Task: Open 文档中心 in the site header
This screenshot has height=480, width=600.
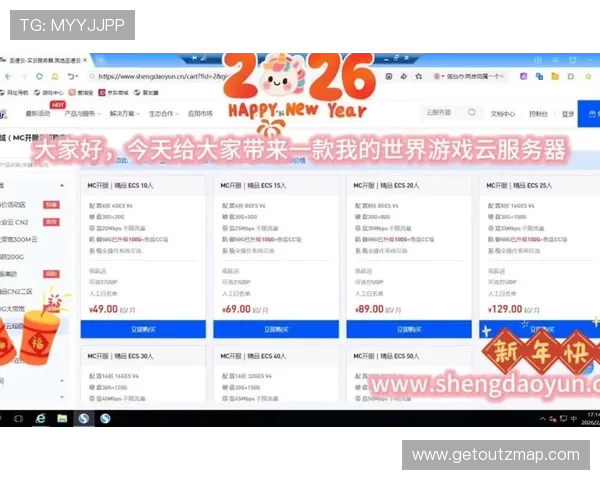Action: tap(503, 114)
